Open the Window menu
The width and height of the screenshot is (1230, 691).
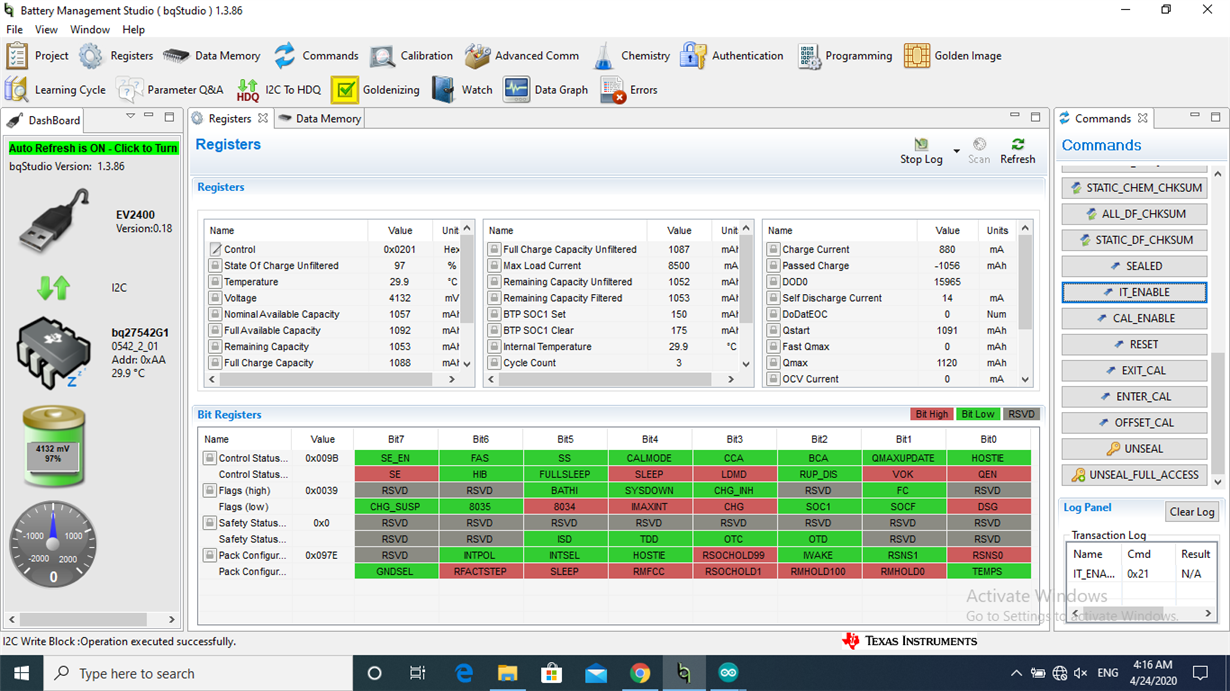pos(90,30)
